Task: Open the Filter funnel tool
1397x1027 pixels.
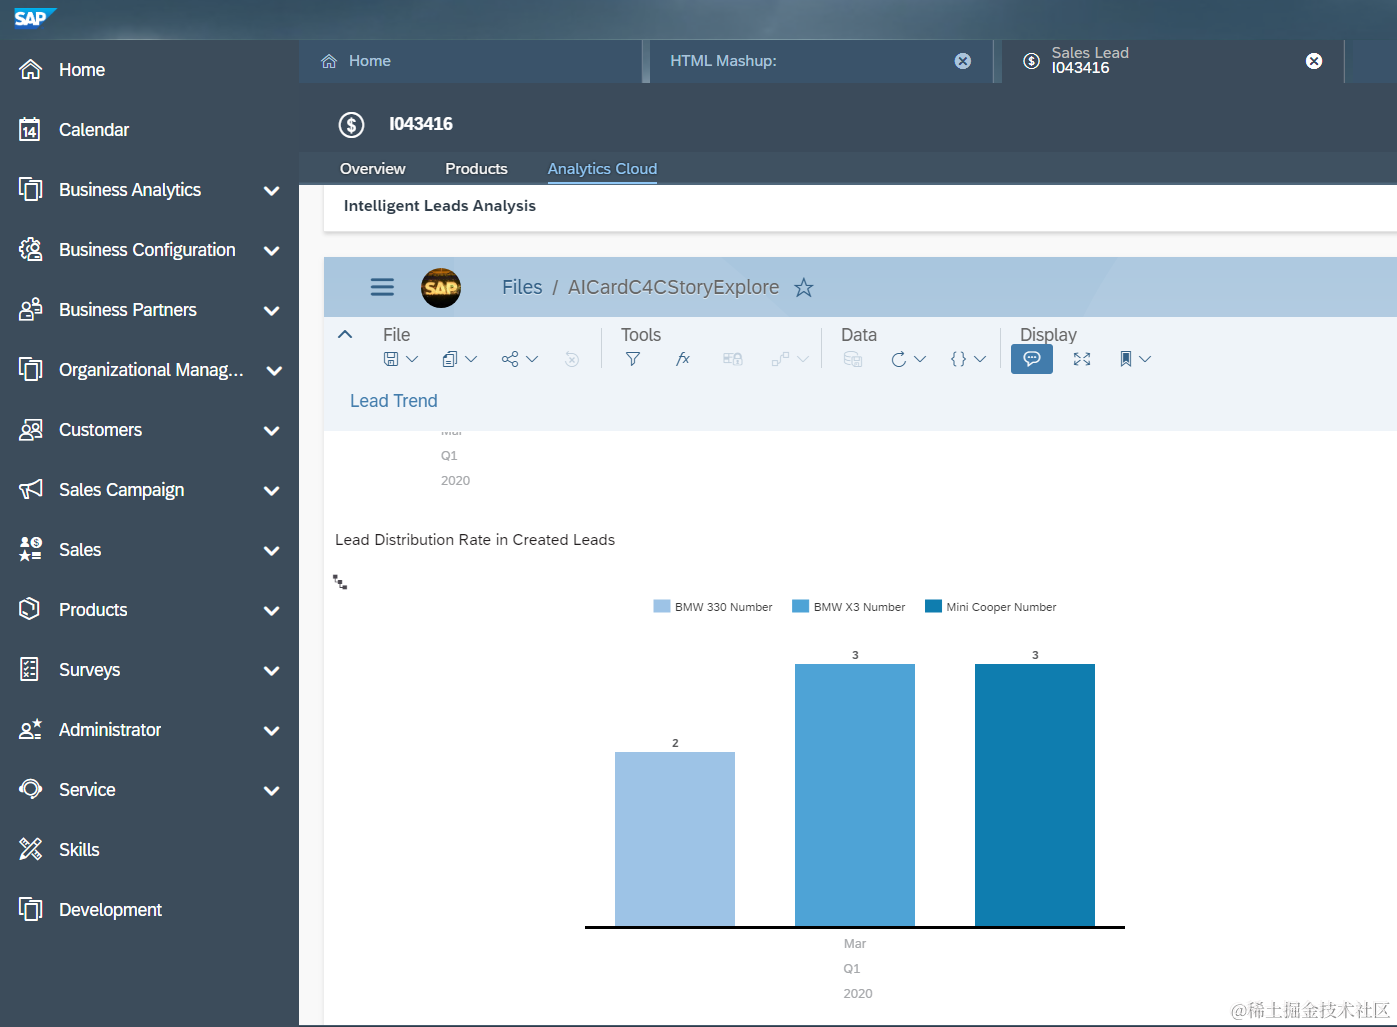Action: point(633,359)
